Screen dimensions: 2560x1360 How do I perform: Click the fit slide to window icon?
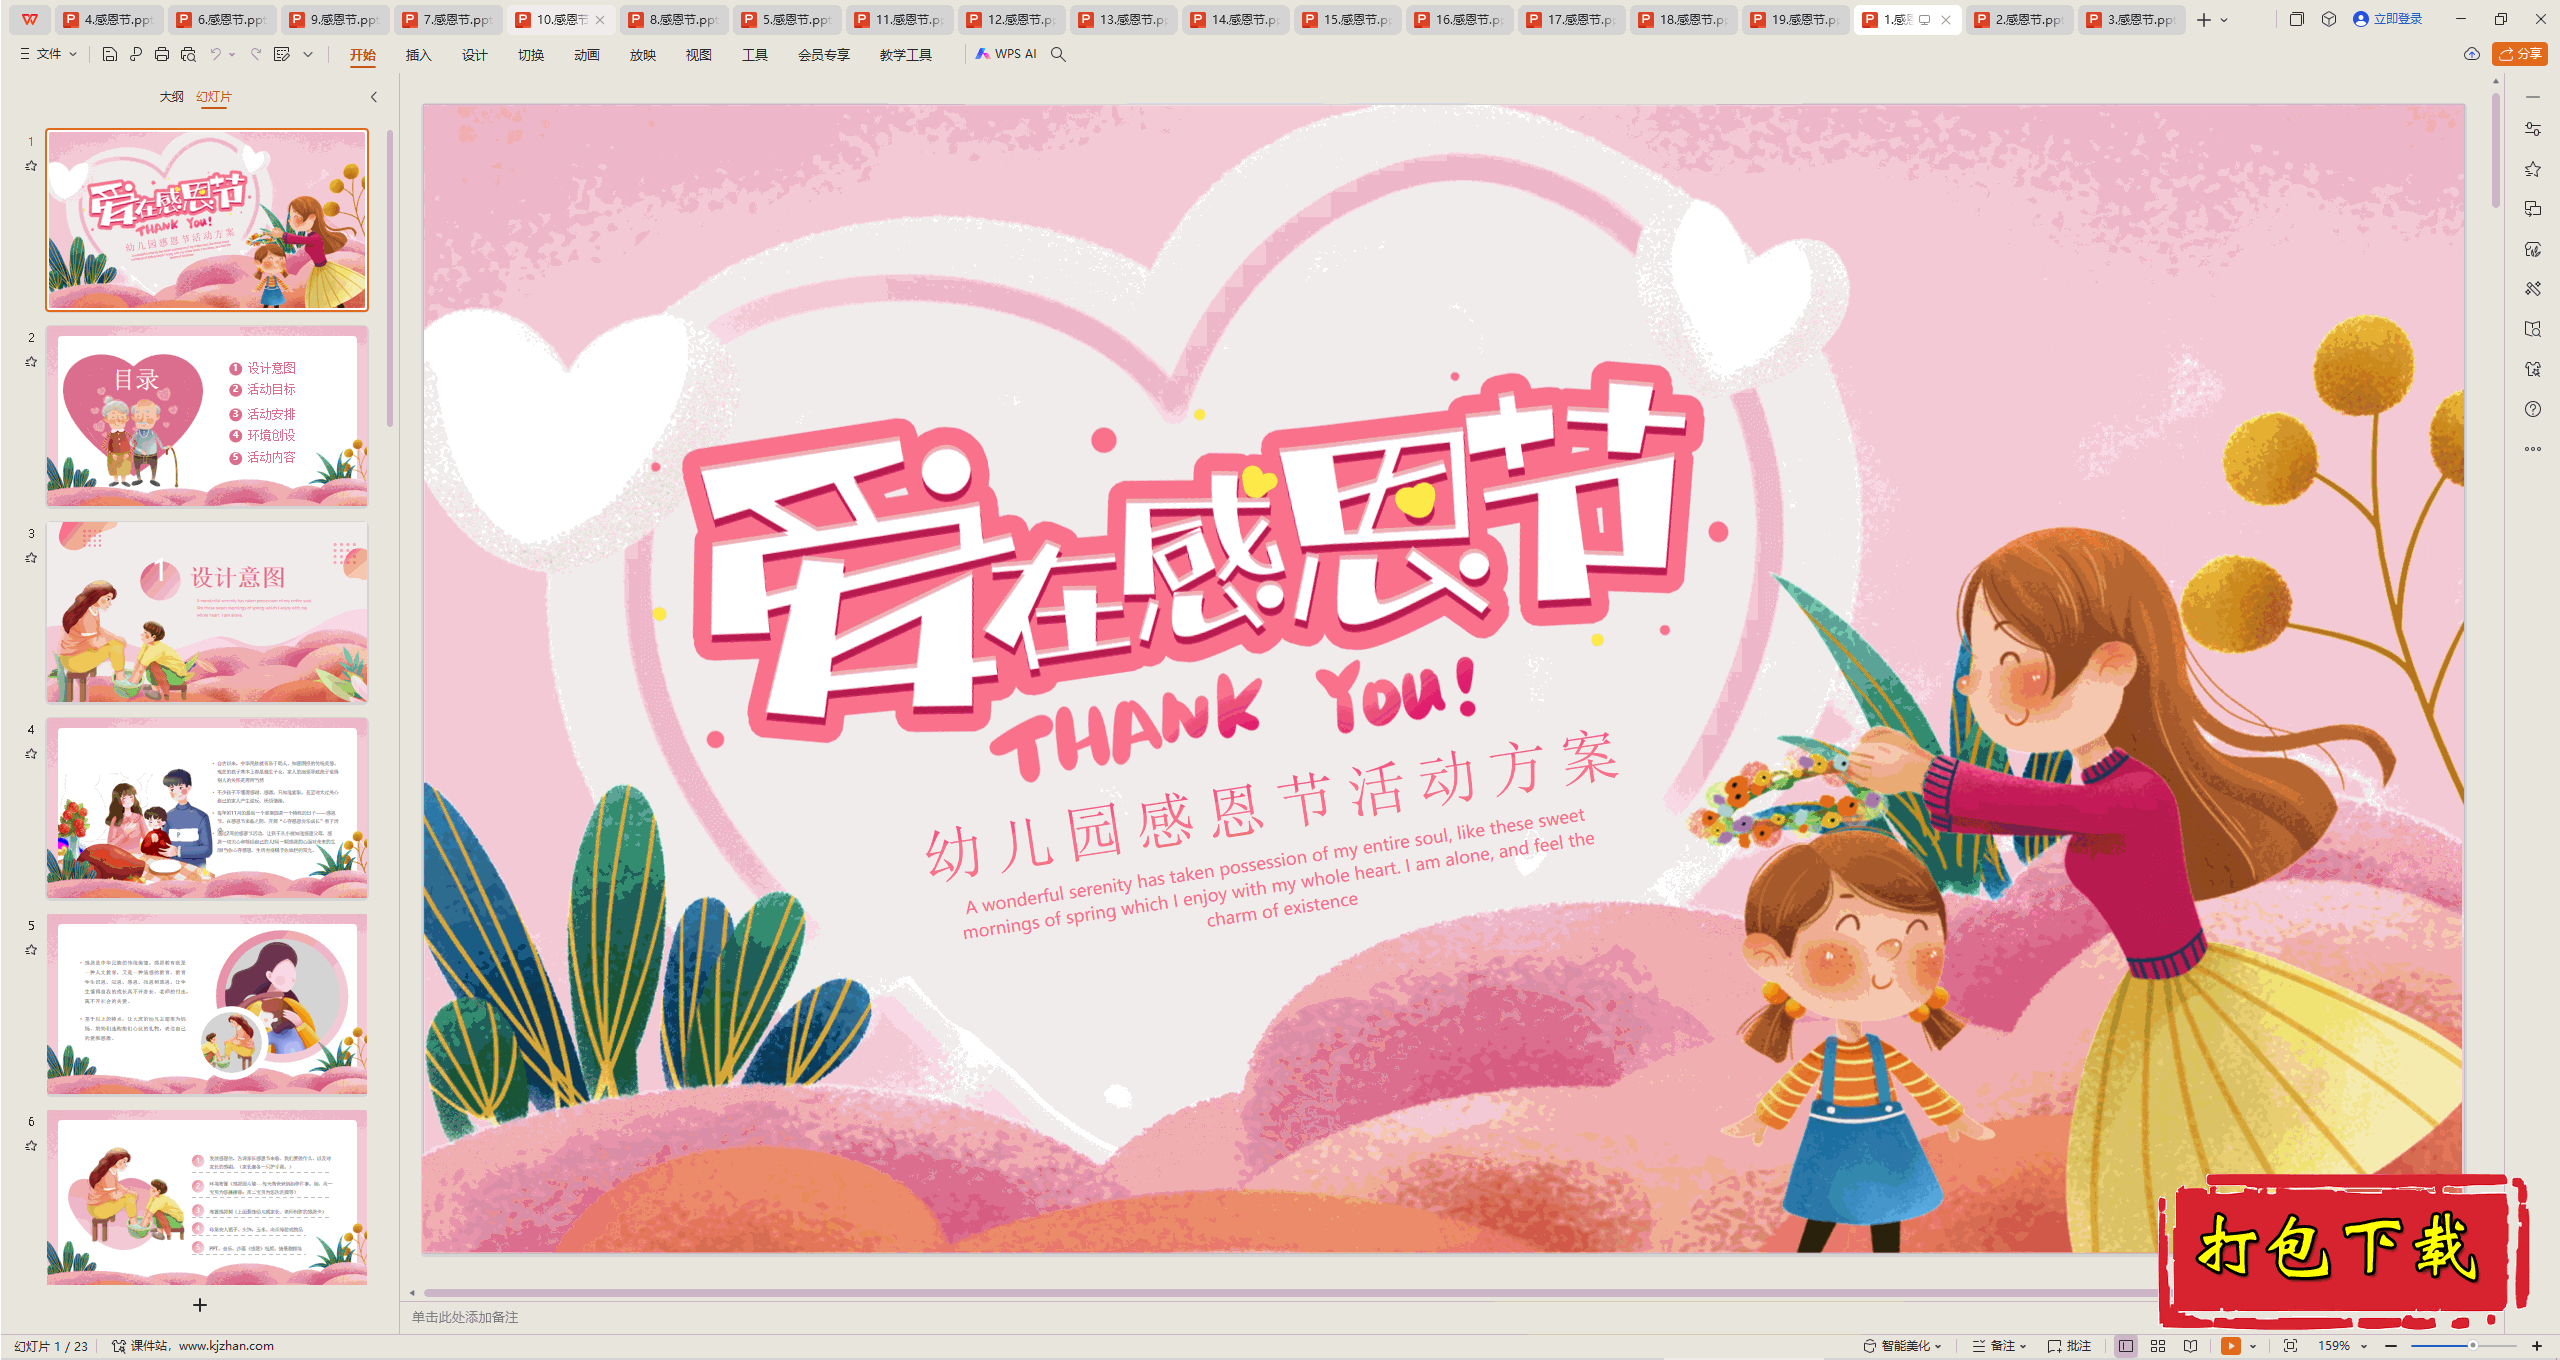2291,1346
